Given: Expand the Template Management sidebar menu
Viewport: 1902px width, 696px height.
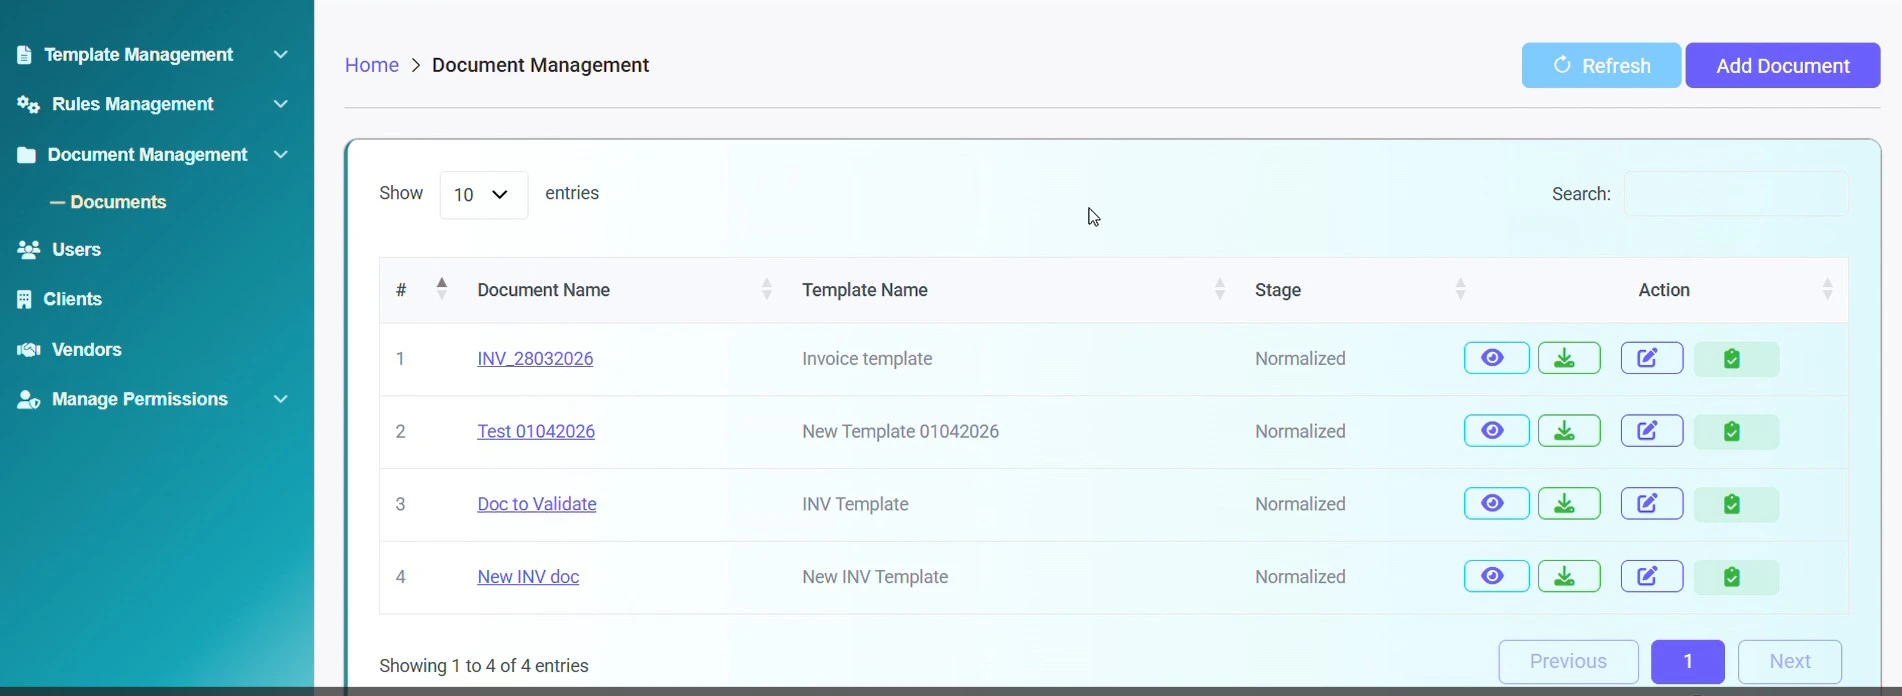Looking at the screenshot, I should 153,54.
